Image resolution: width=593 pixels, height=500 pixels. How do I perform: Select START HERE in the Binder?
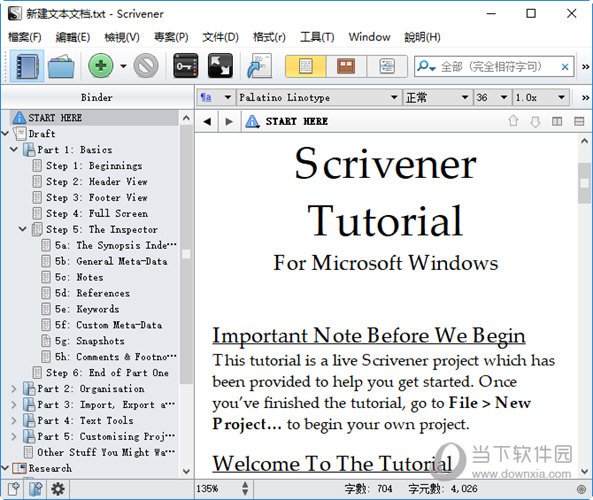[x=93, y=118]
